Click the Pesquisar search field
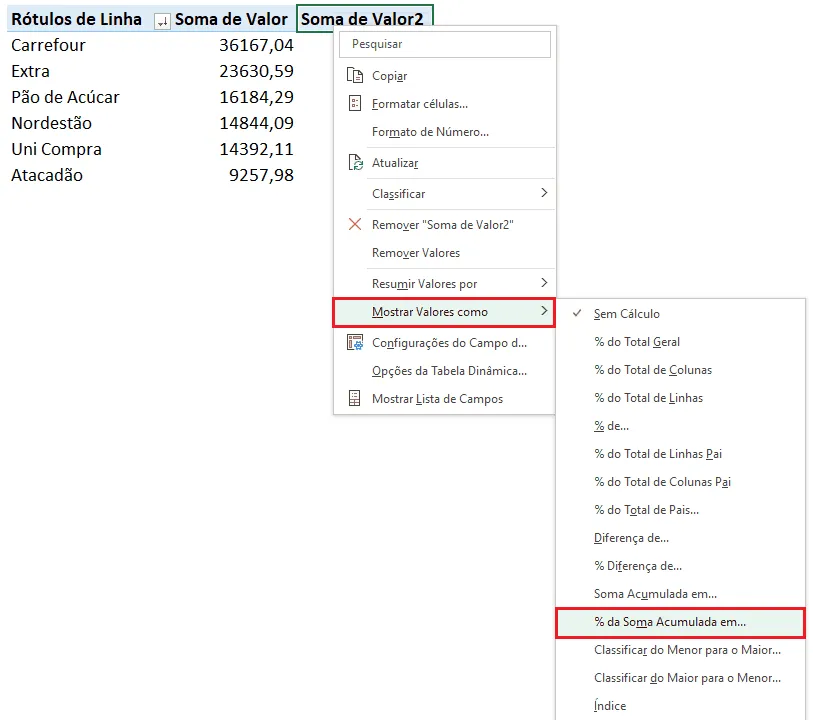The height and width of the screenshot is (720, 813). [x=445, y=45]
